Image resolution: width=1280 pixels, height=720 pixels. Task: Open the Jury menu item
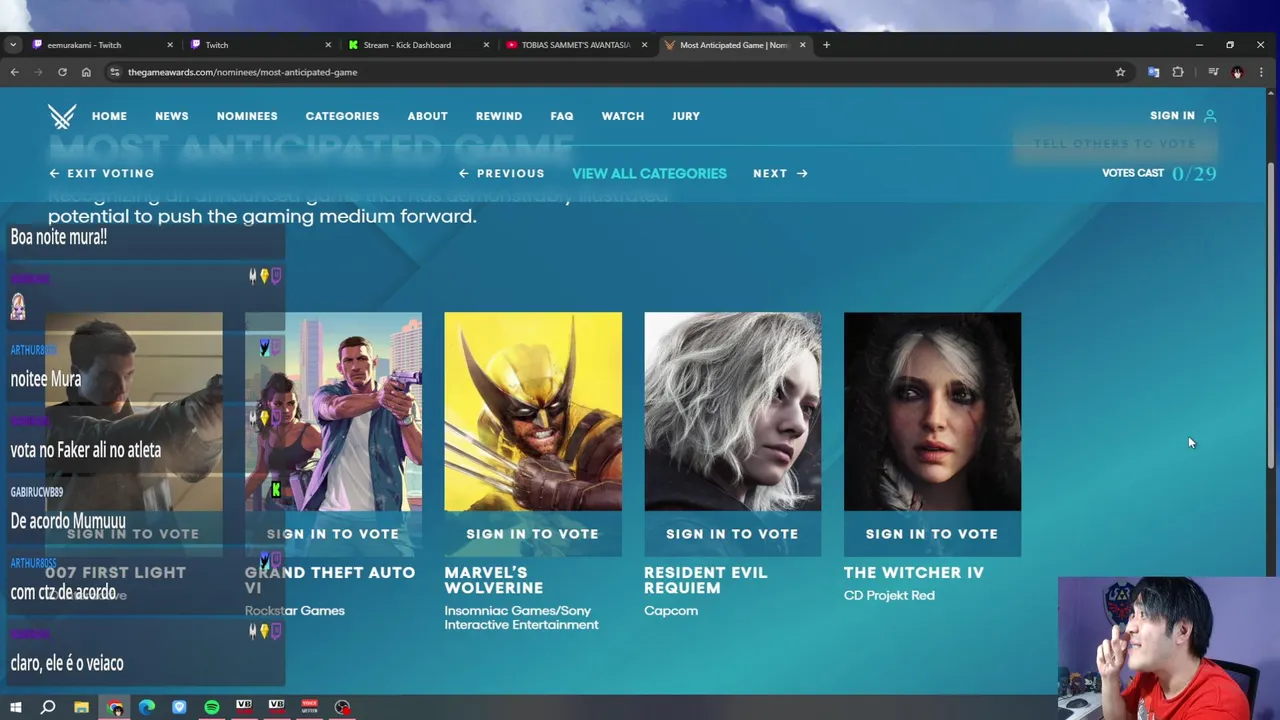tap(686, 116)
